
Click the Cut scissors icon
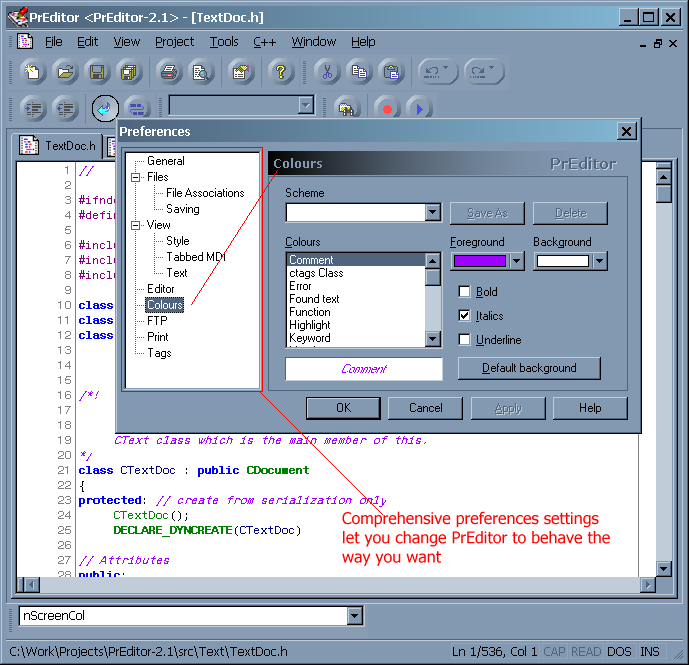coord(327,72)
